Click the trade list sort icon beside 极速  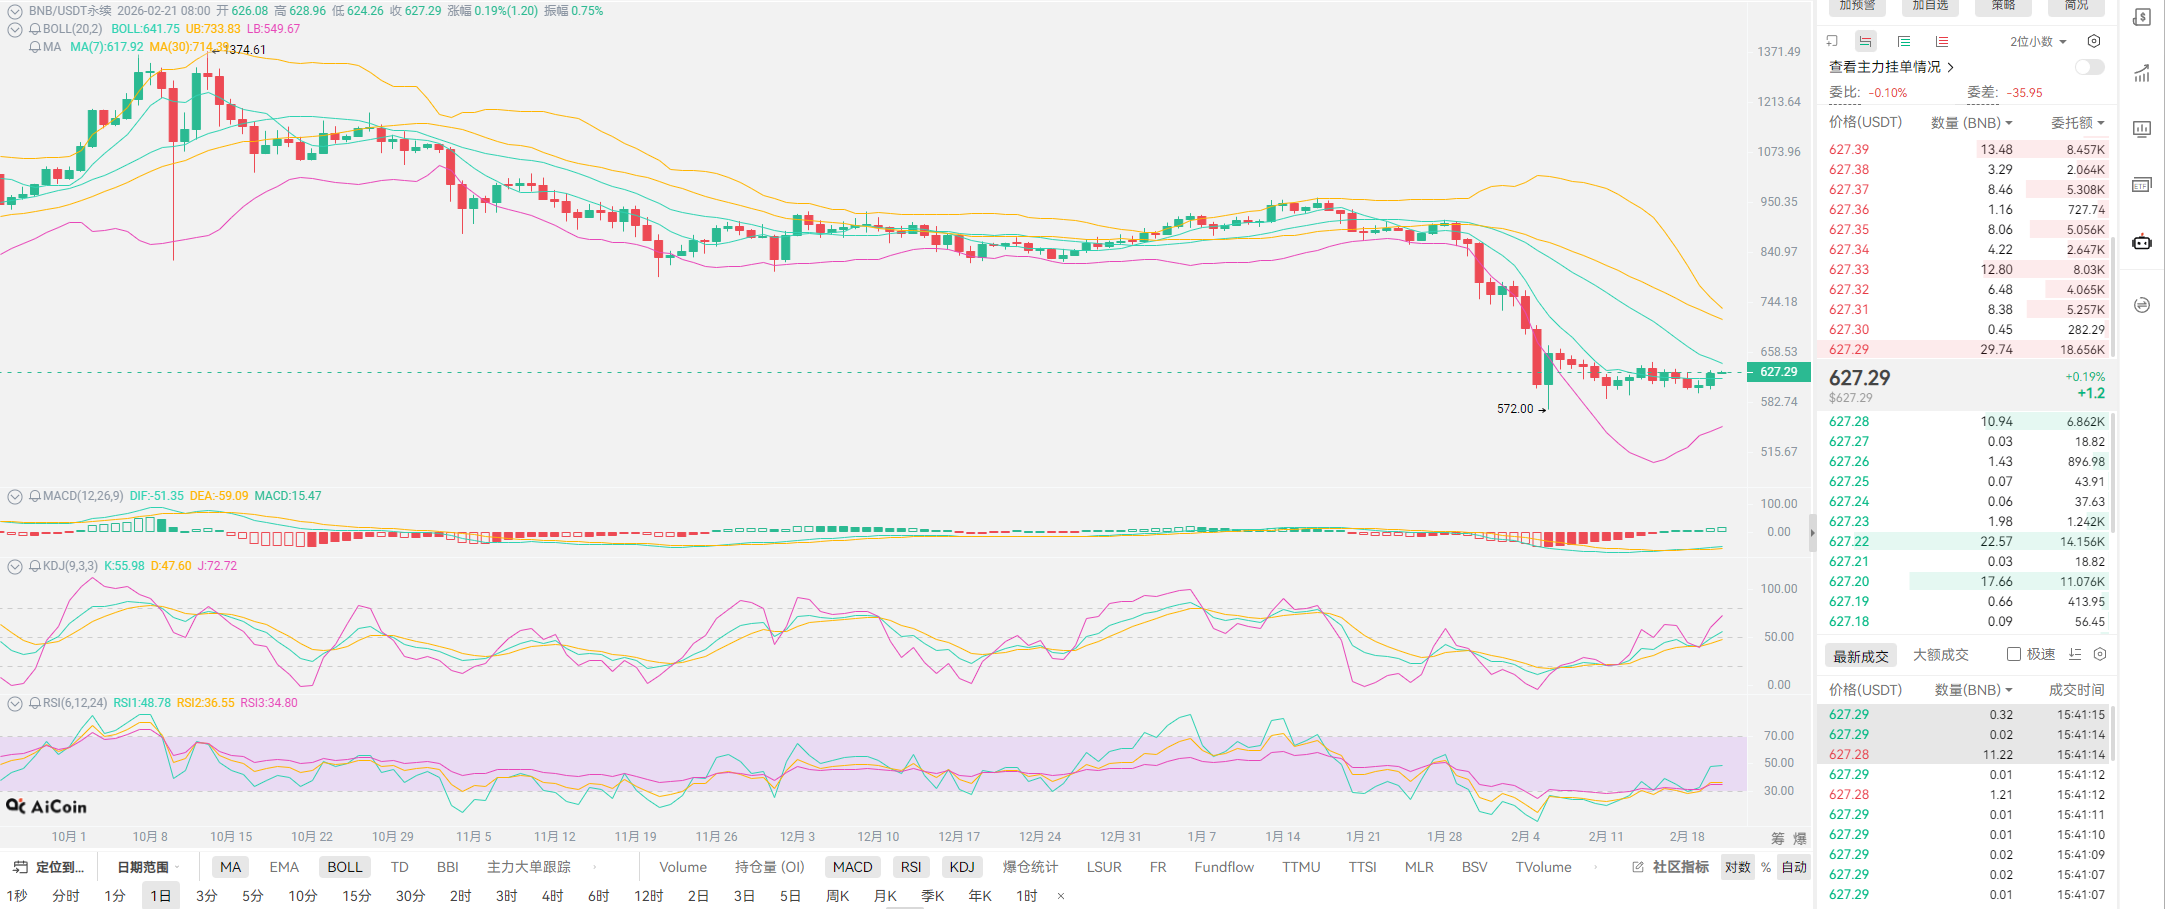[x=2075, y=654]
